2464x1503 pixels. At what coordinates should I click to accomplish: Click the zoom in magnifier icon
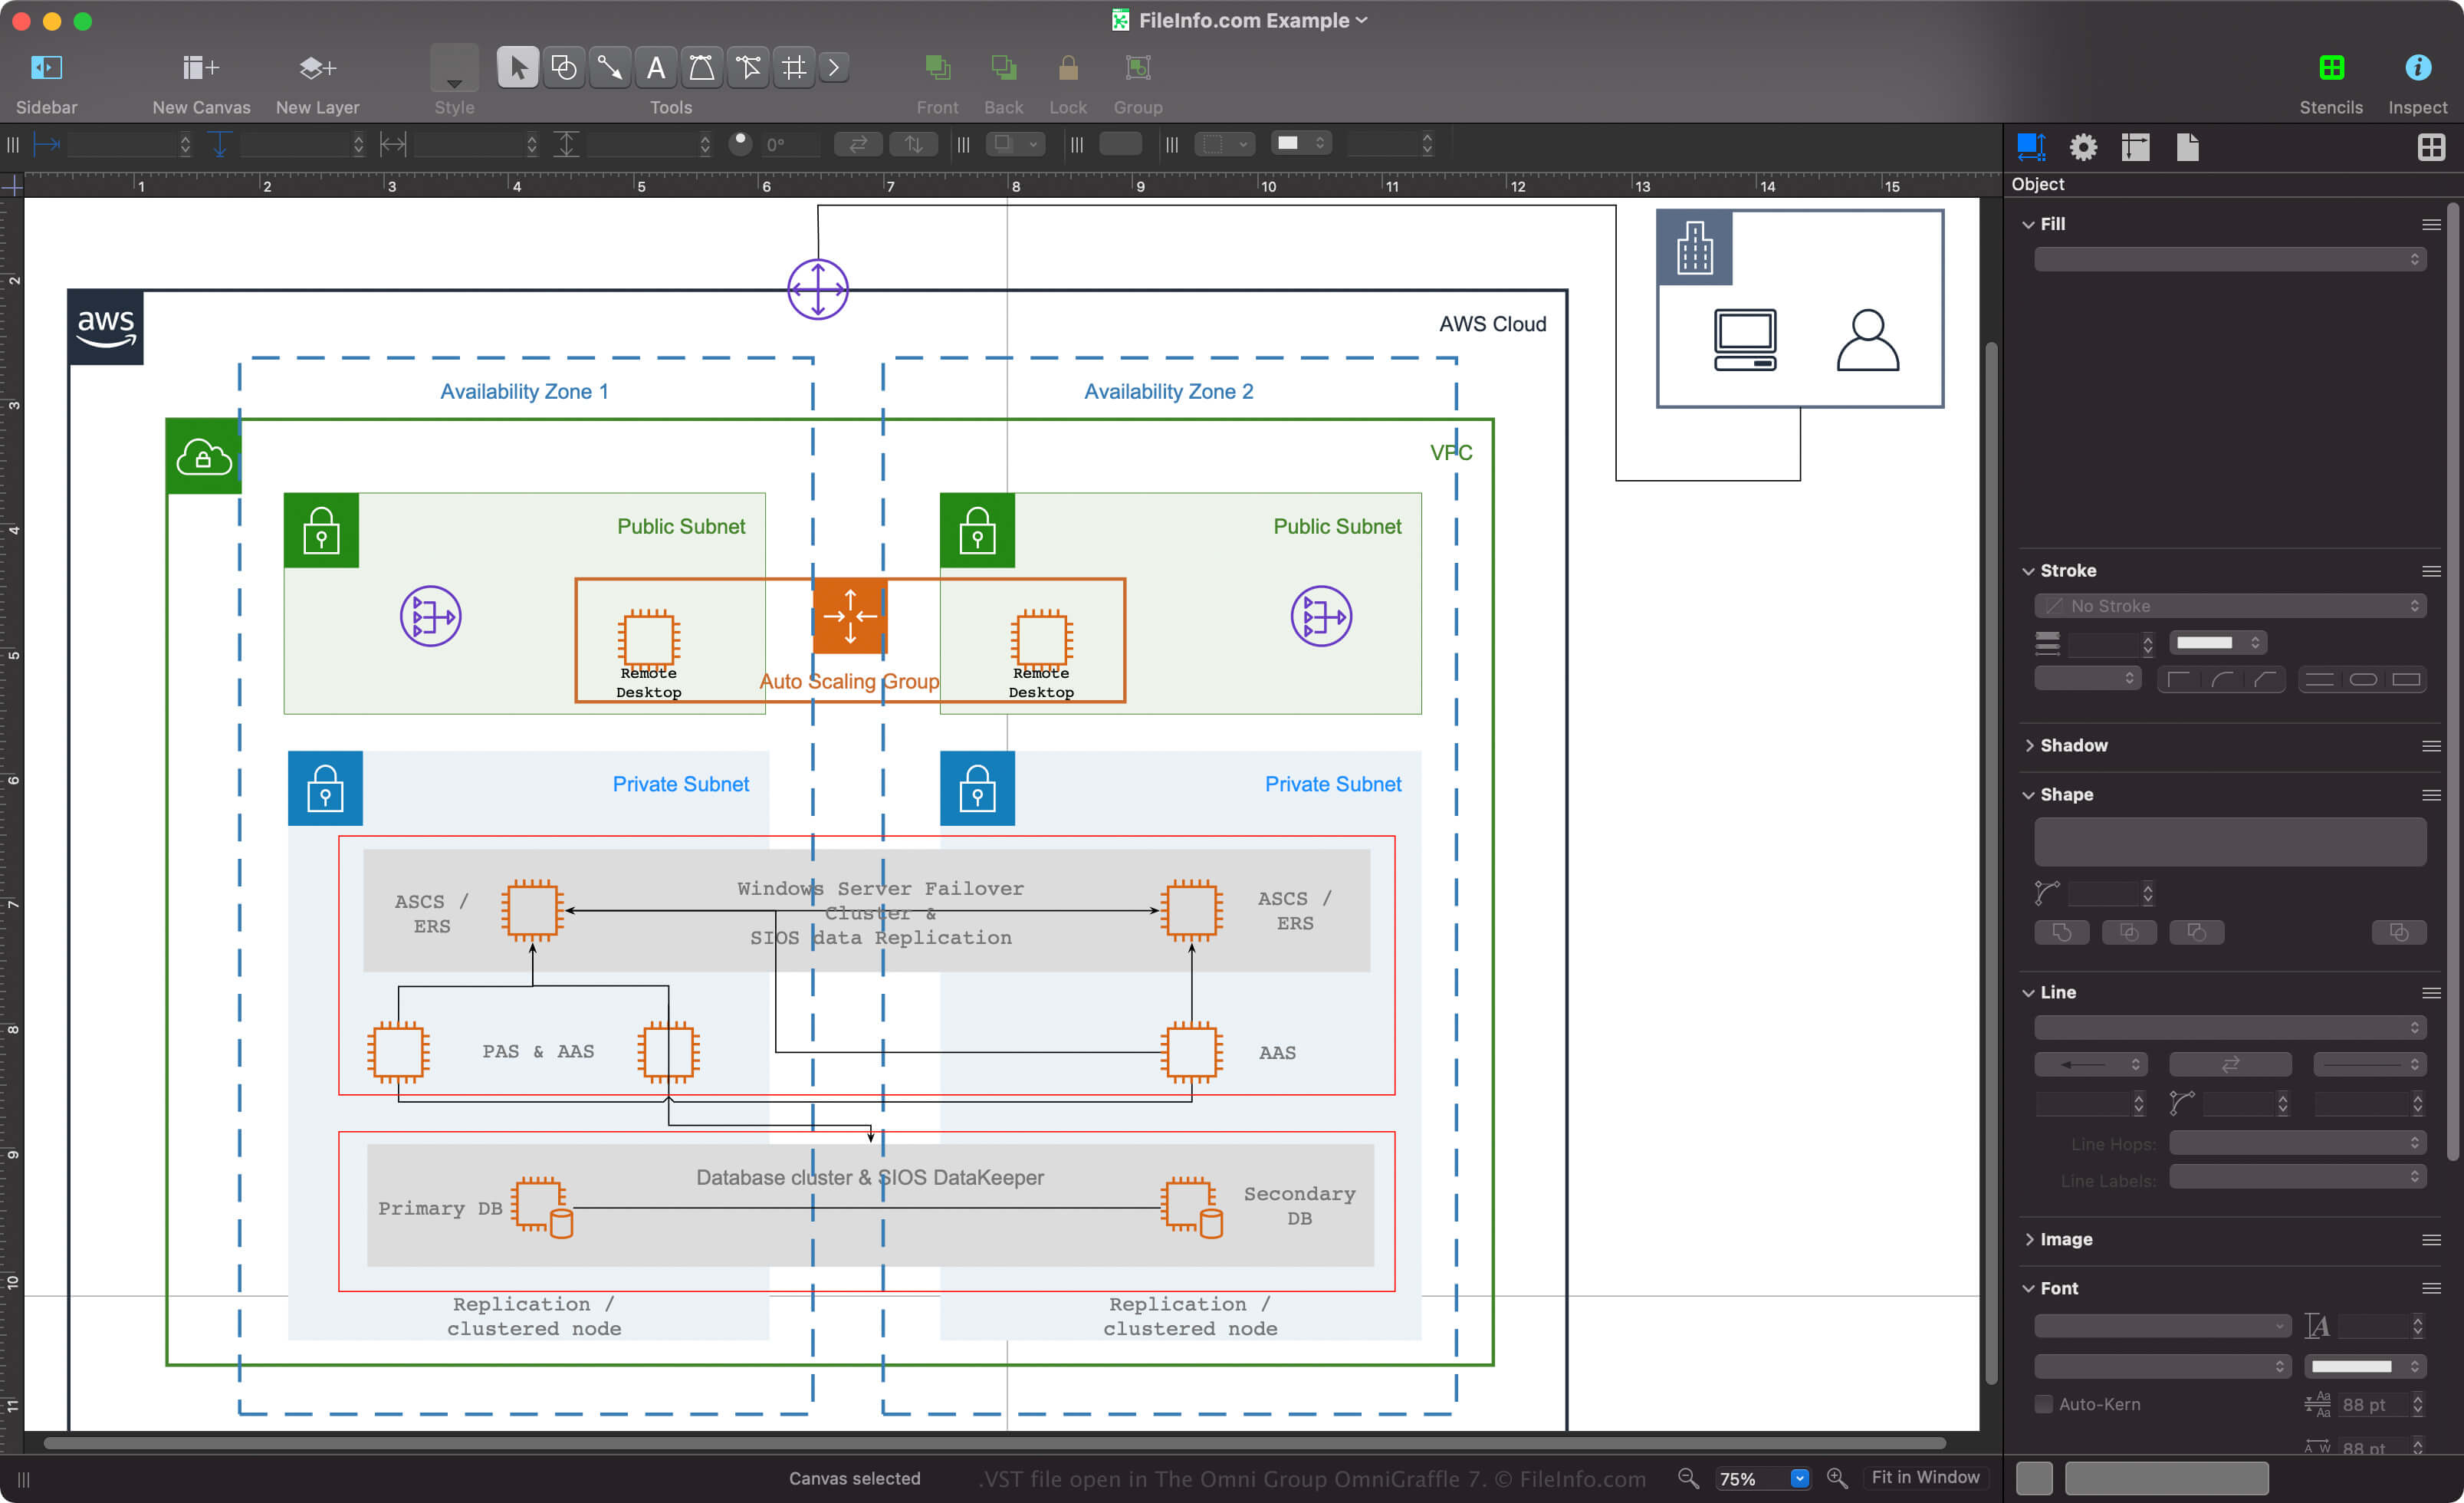pos(1837,1478)
